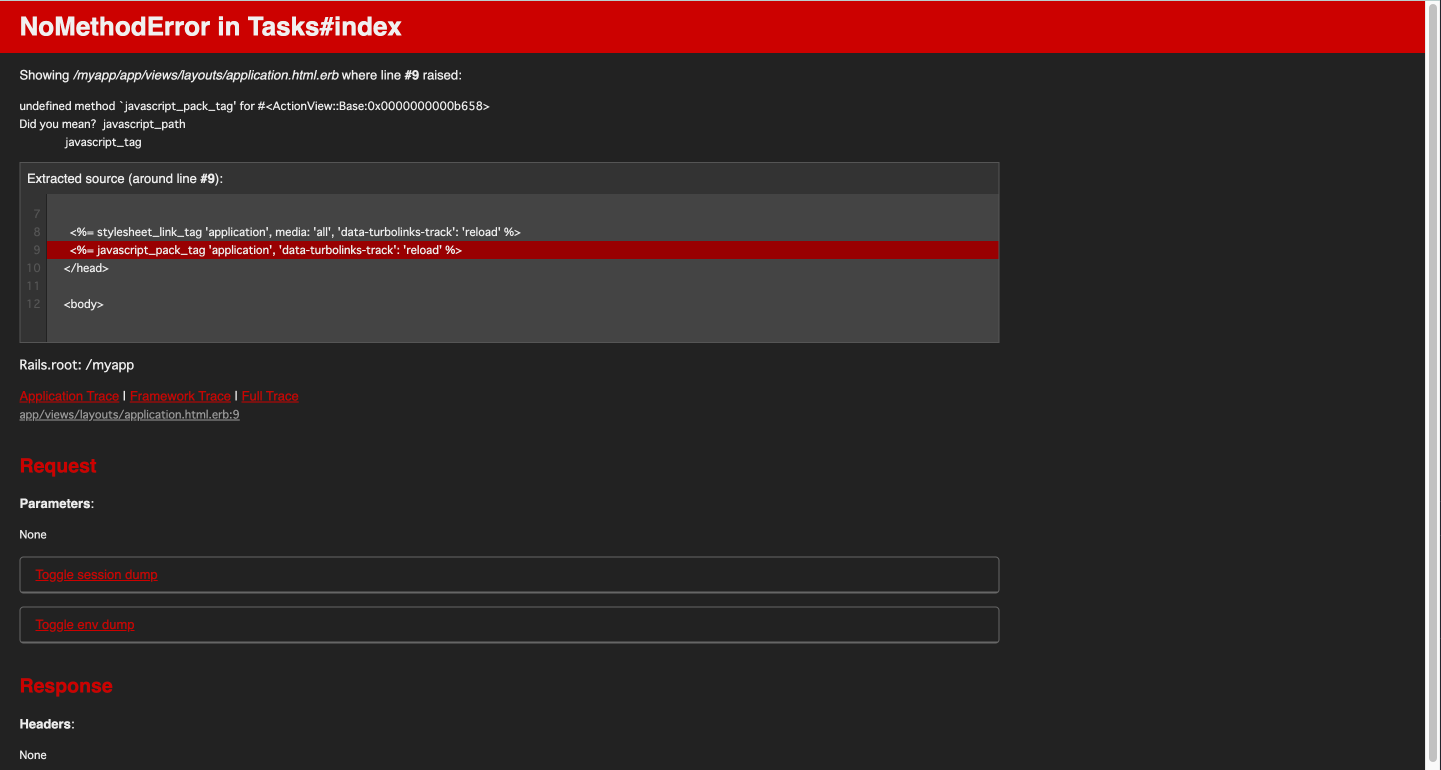The height and width of the screenshot is (770, 1441).
Task: Select the Request section heading
Action: (x=57, y=465)
